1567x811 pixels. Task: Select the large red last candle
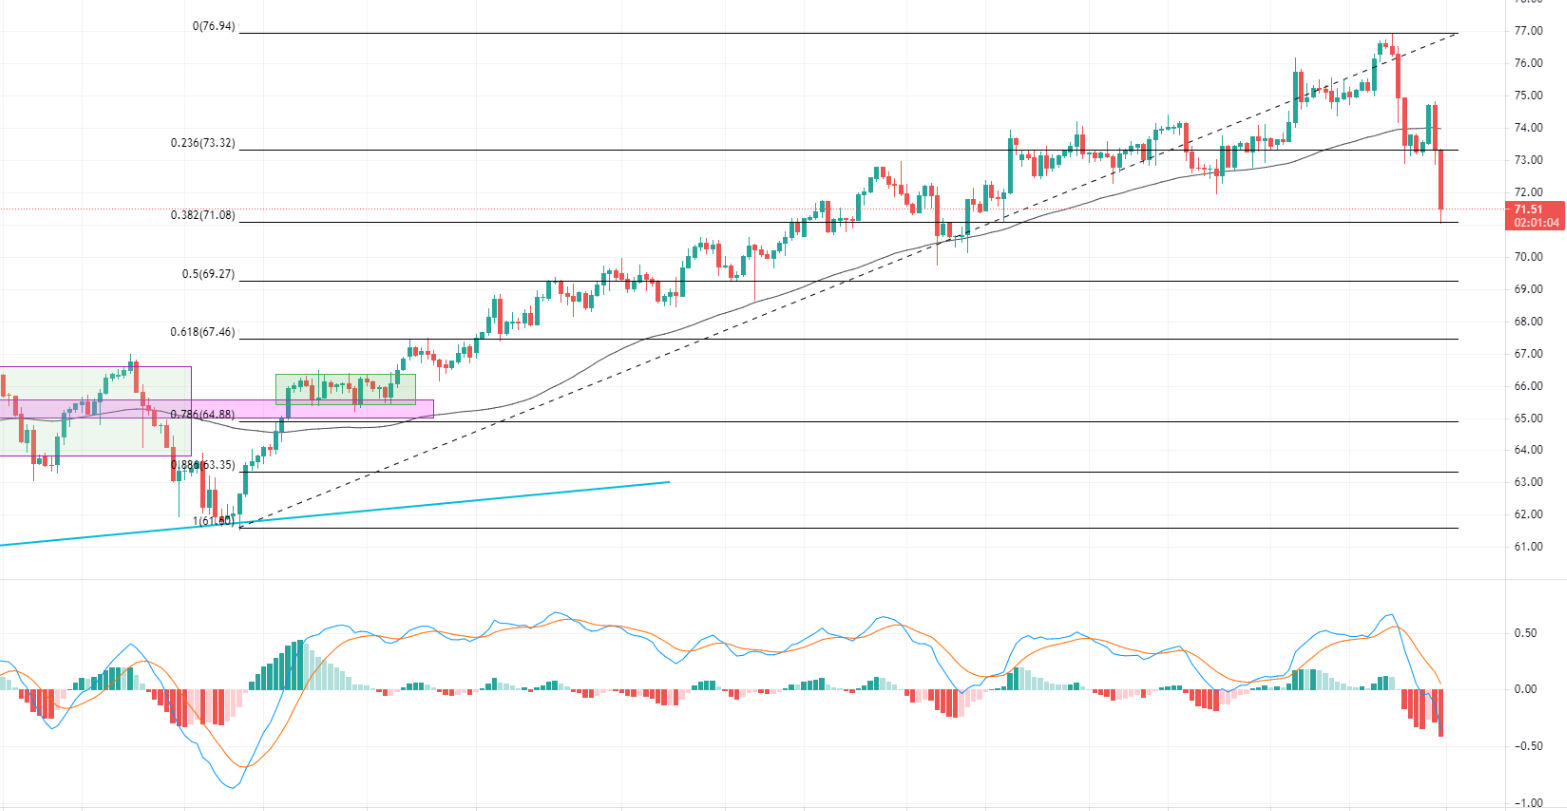[1440, 180]
